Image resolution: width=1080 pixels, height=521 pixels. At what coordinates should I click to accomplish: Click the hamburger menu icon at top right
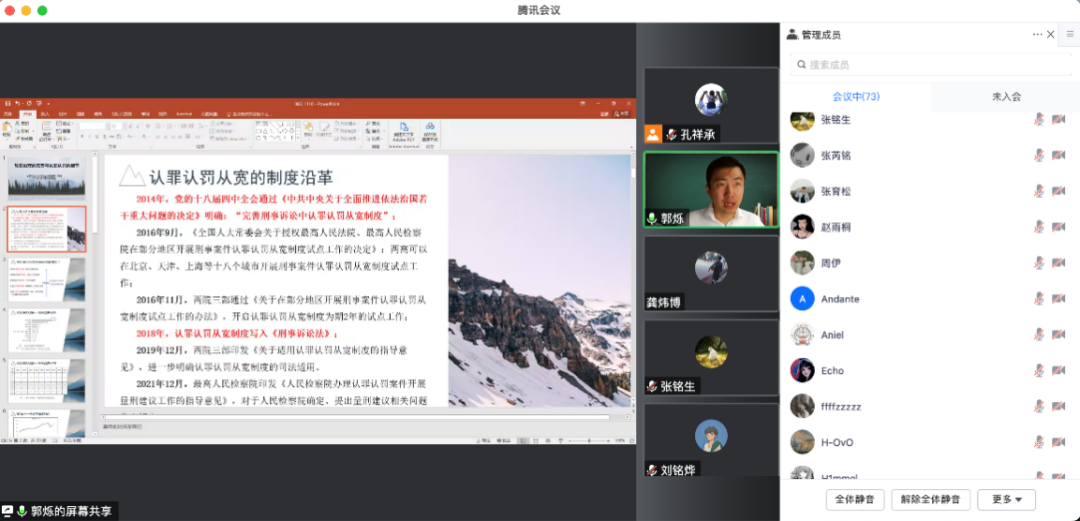(1070, 33)
